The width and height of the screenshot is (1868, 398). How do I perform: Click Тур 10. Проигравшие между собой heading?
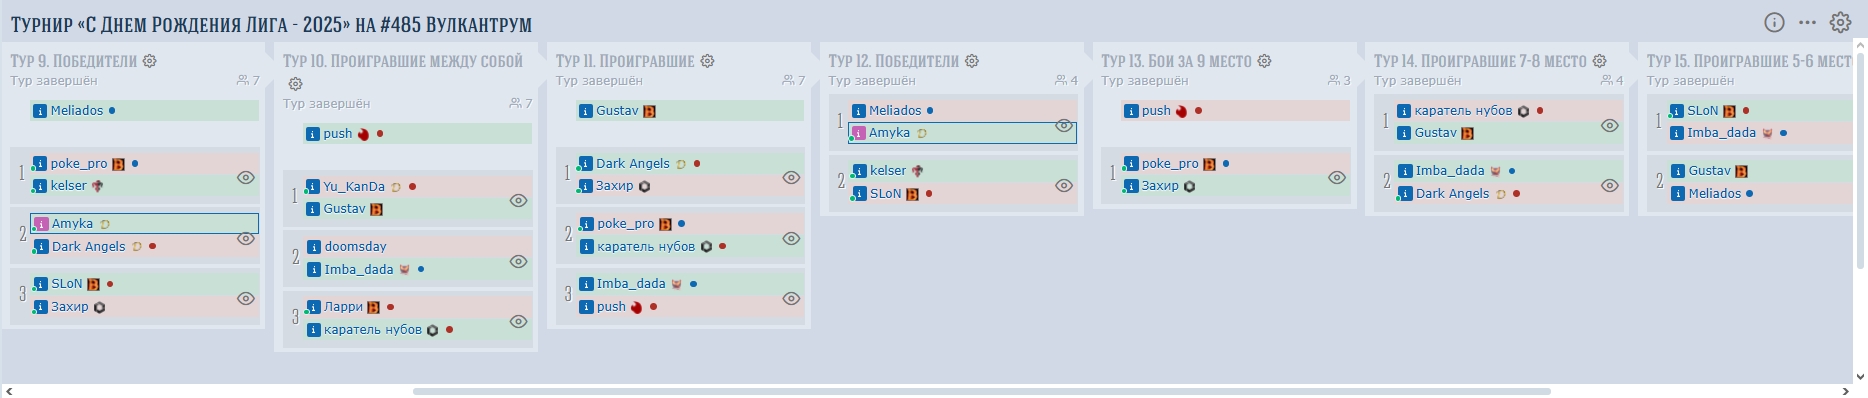(x=403, y=61)
